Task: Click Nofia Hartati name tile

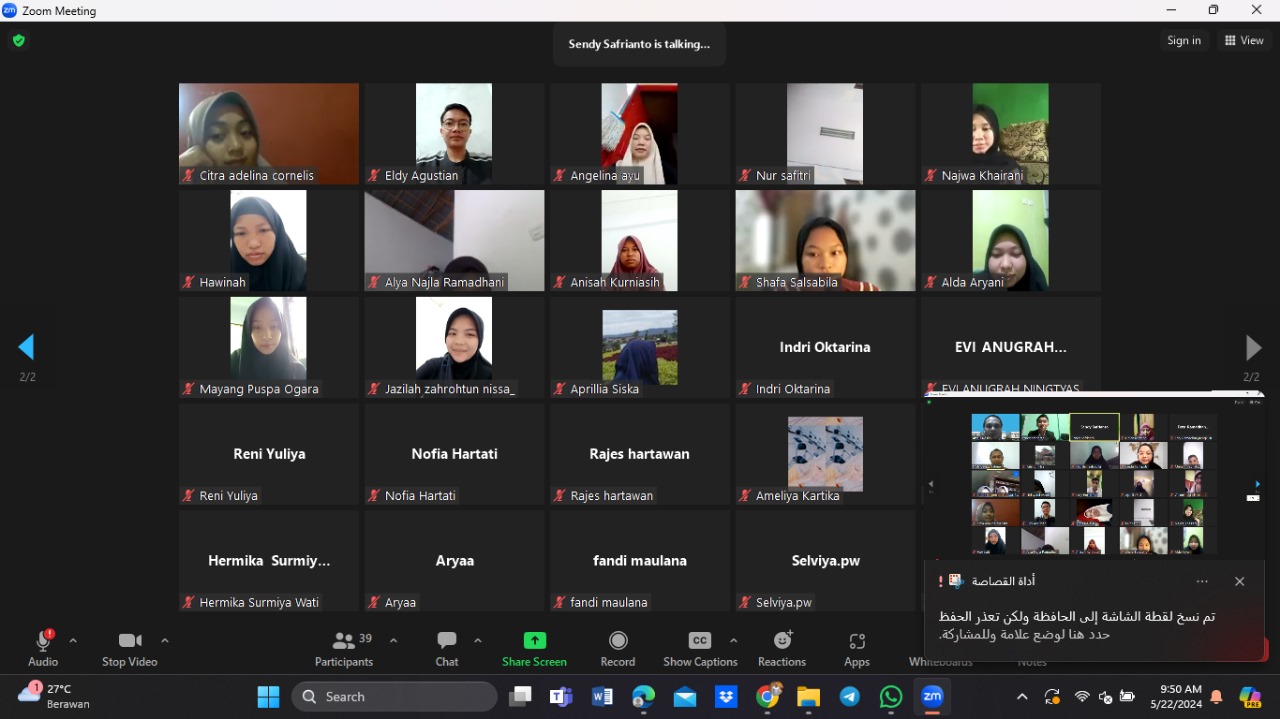Action: [454, 454]
